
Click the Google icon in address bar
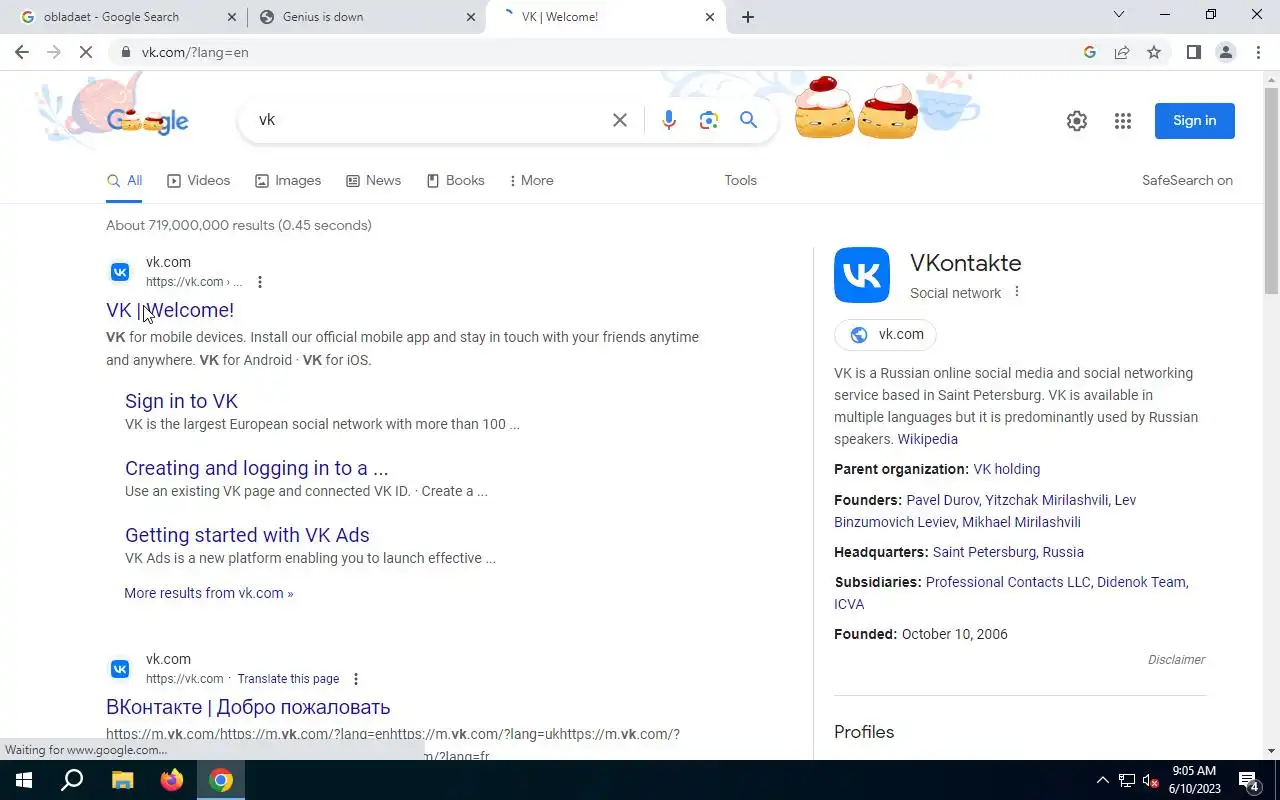coord(1090,52)
